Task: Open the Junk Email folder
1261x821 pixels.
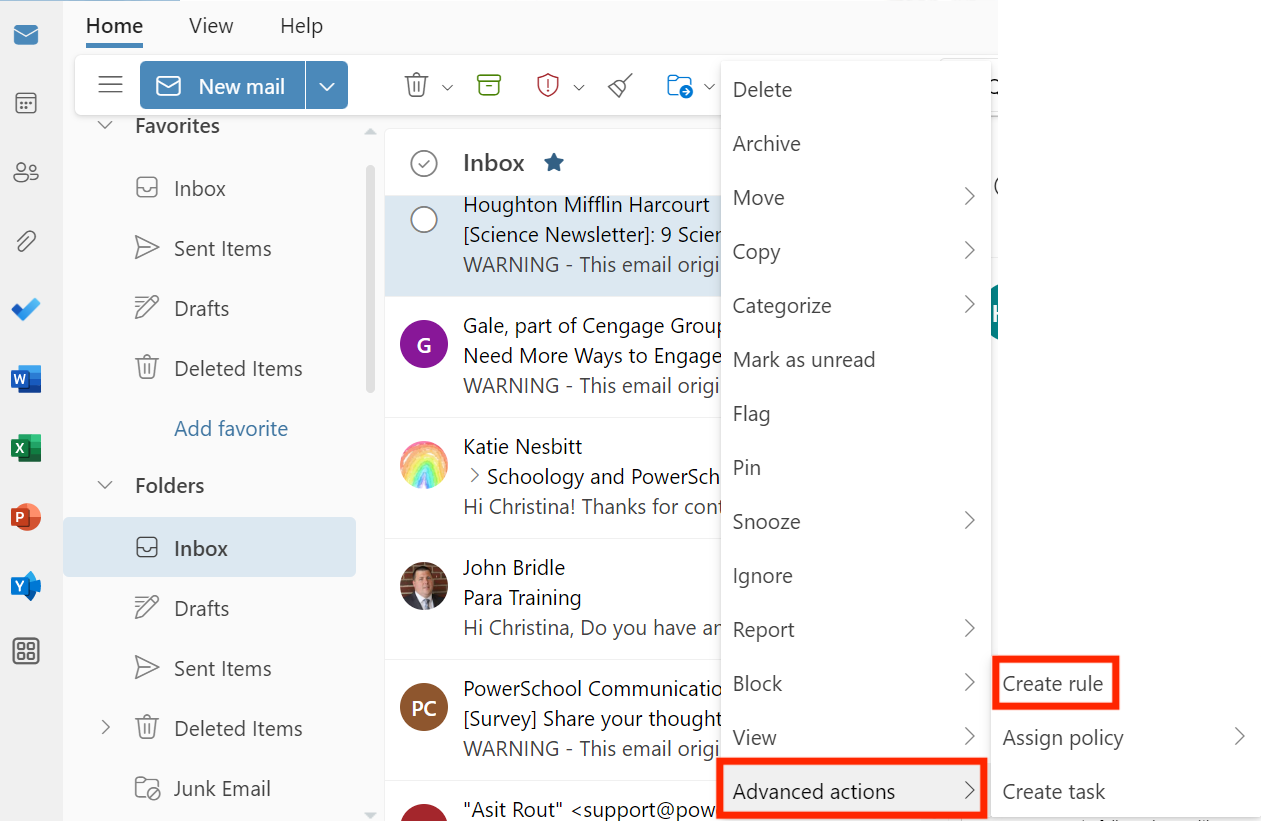Action: pos(210,789)
